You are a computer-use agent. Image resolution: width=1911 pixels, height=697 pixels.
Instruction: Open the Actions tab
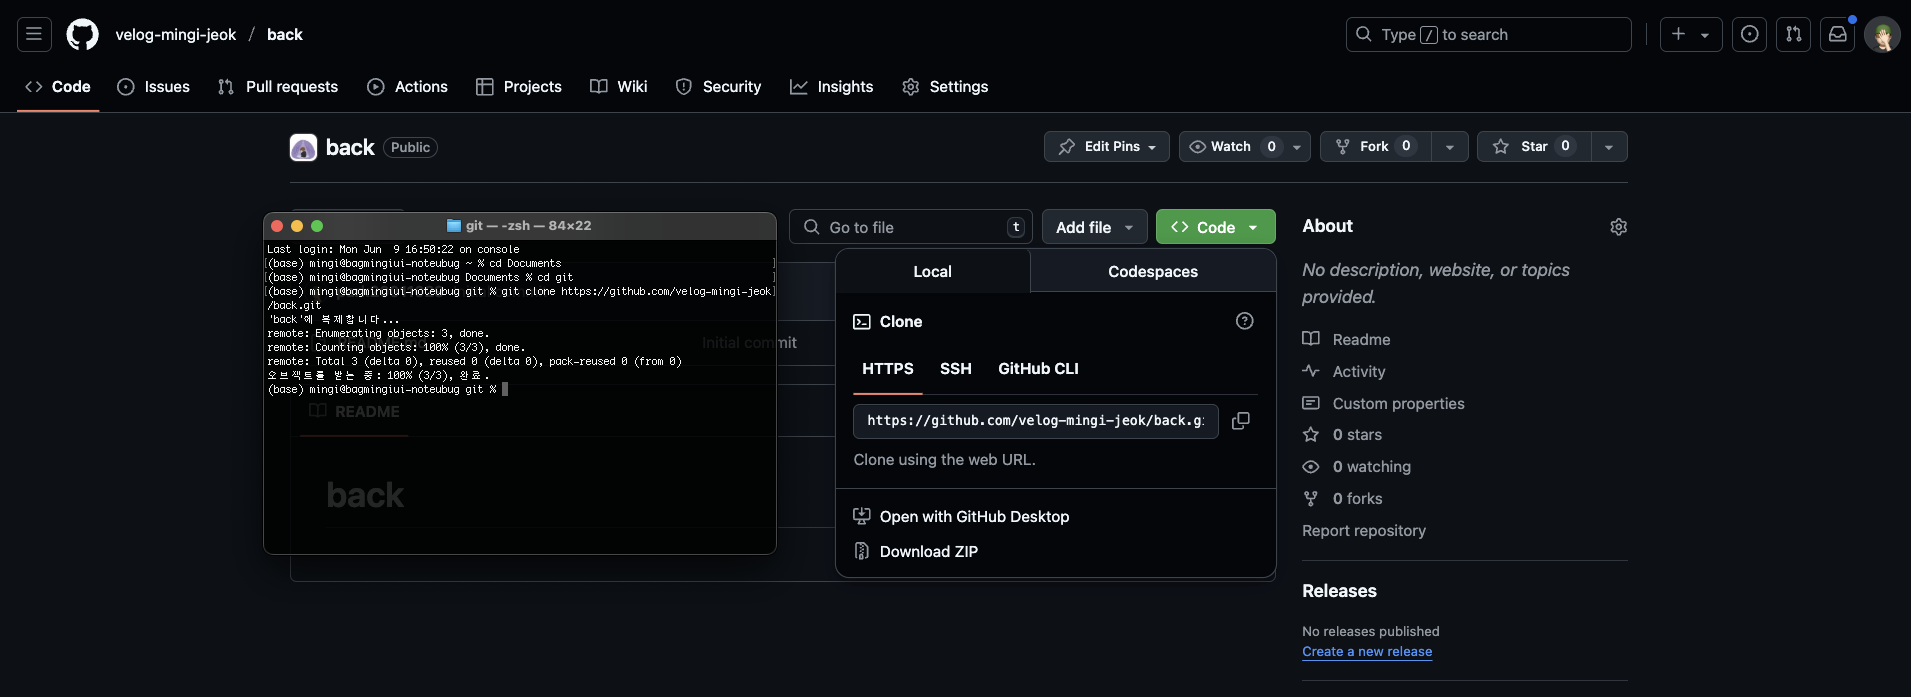tap(407, 87)
